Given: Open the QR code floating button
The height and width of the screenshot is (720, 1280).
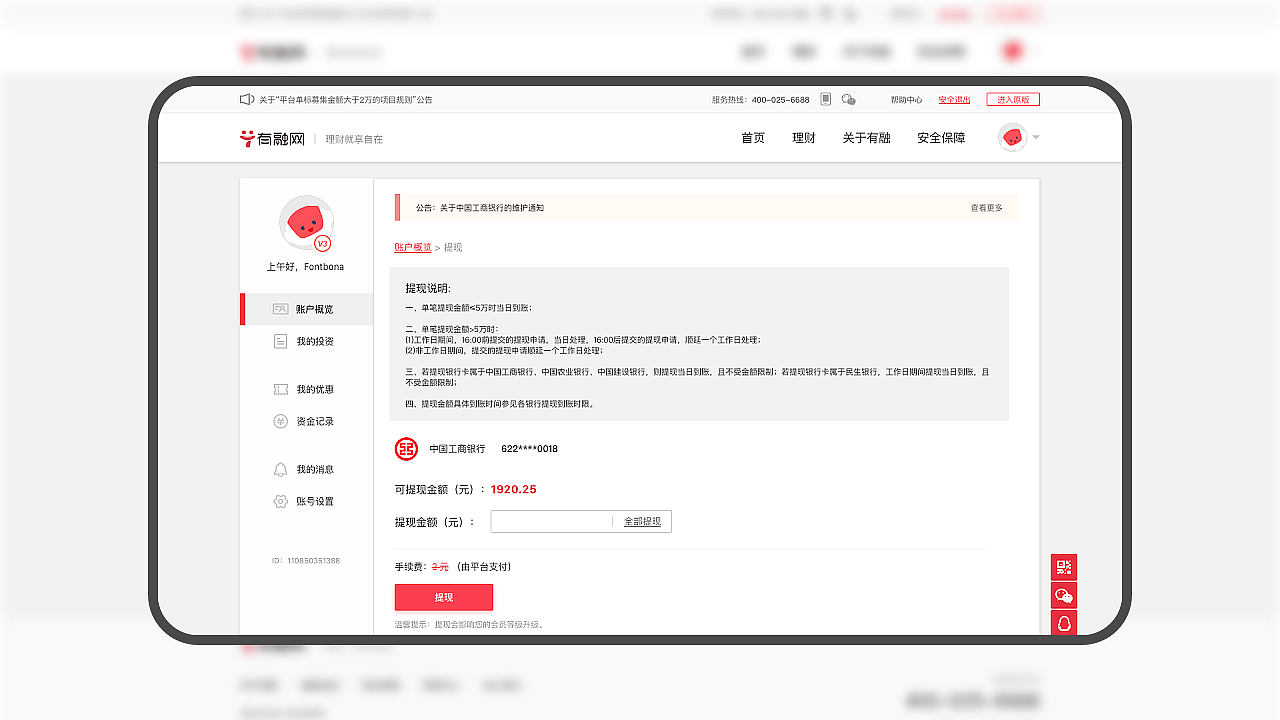Looking at the screenshot, I should pyautogui.click(x=1064, y=567).
